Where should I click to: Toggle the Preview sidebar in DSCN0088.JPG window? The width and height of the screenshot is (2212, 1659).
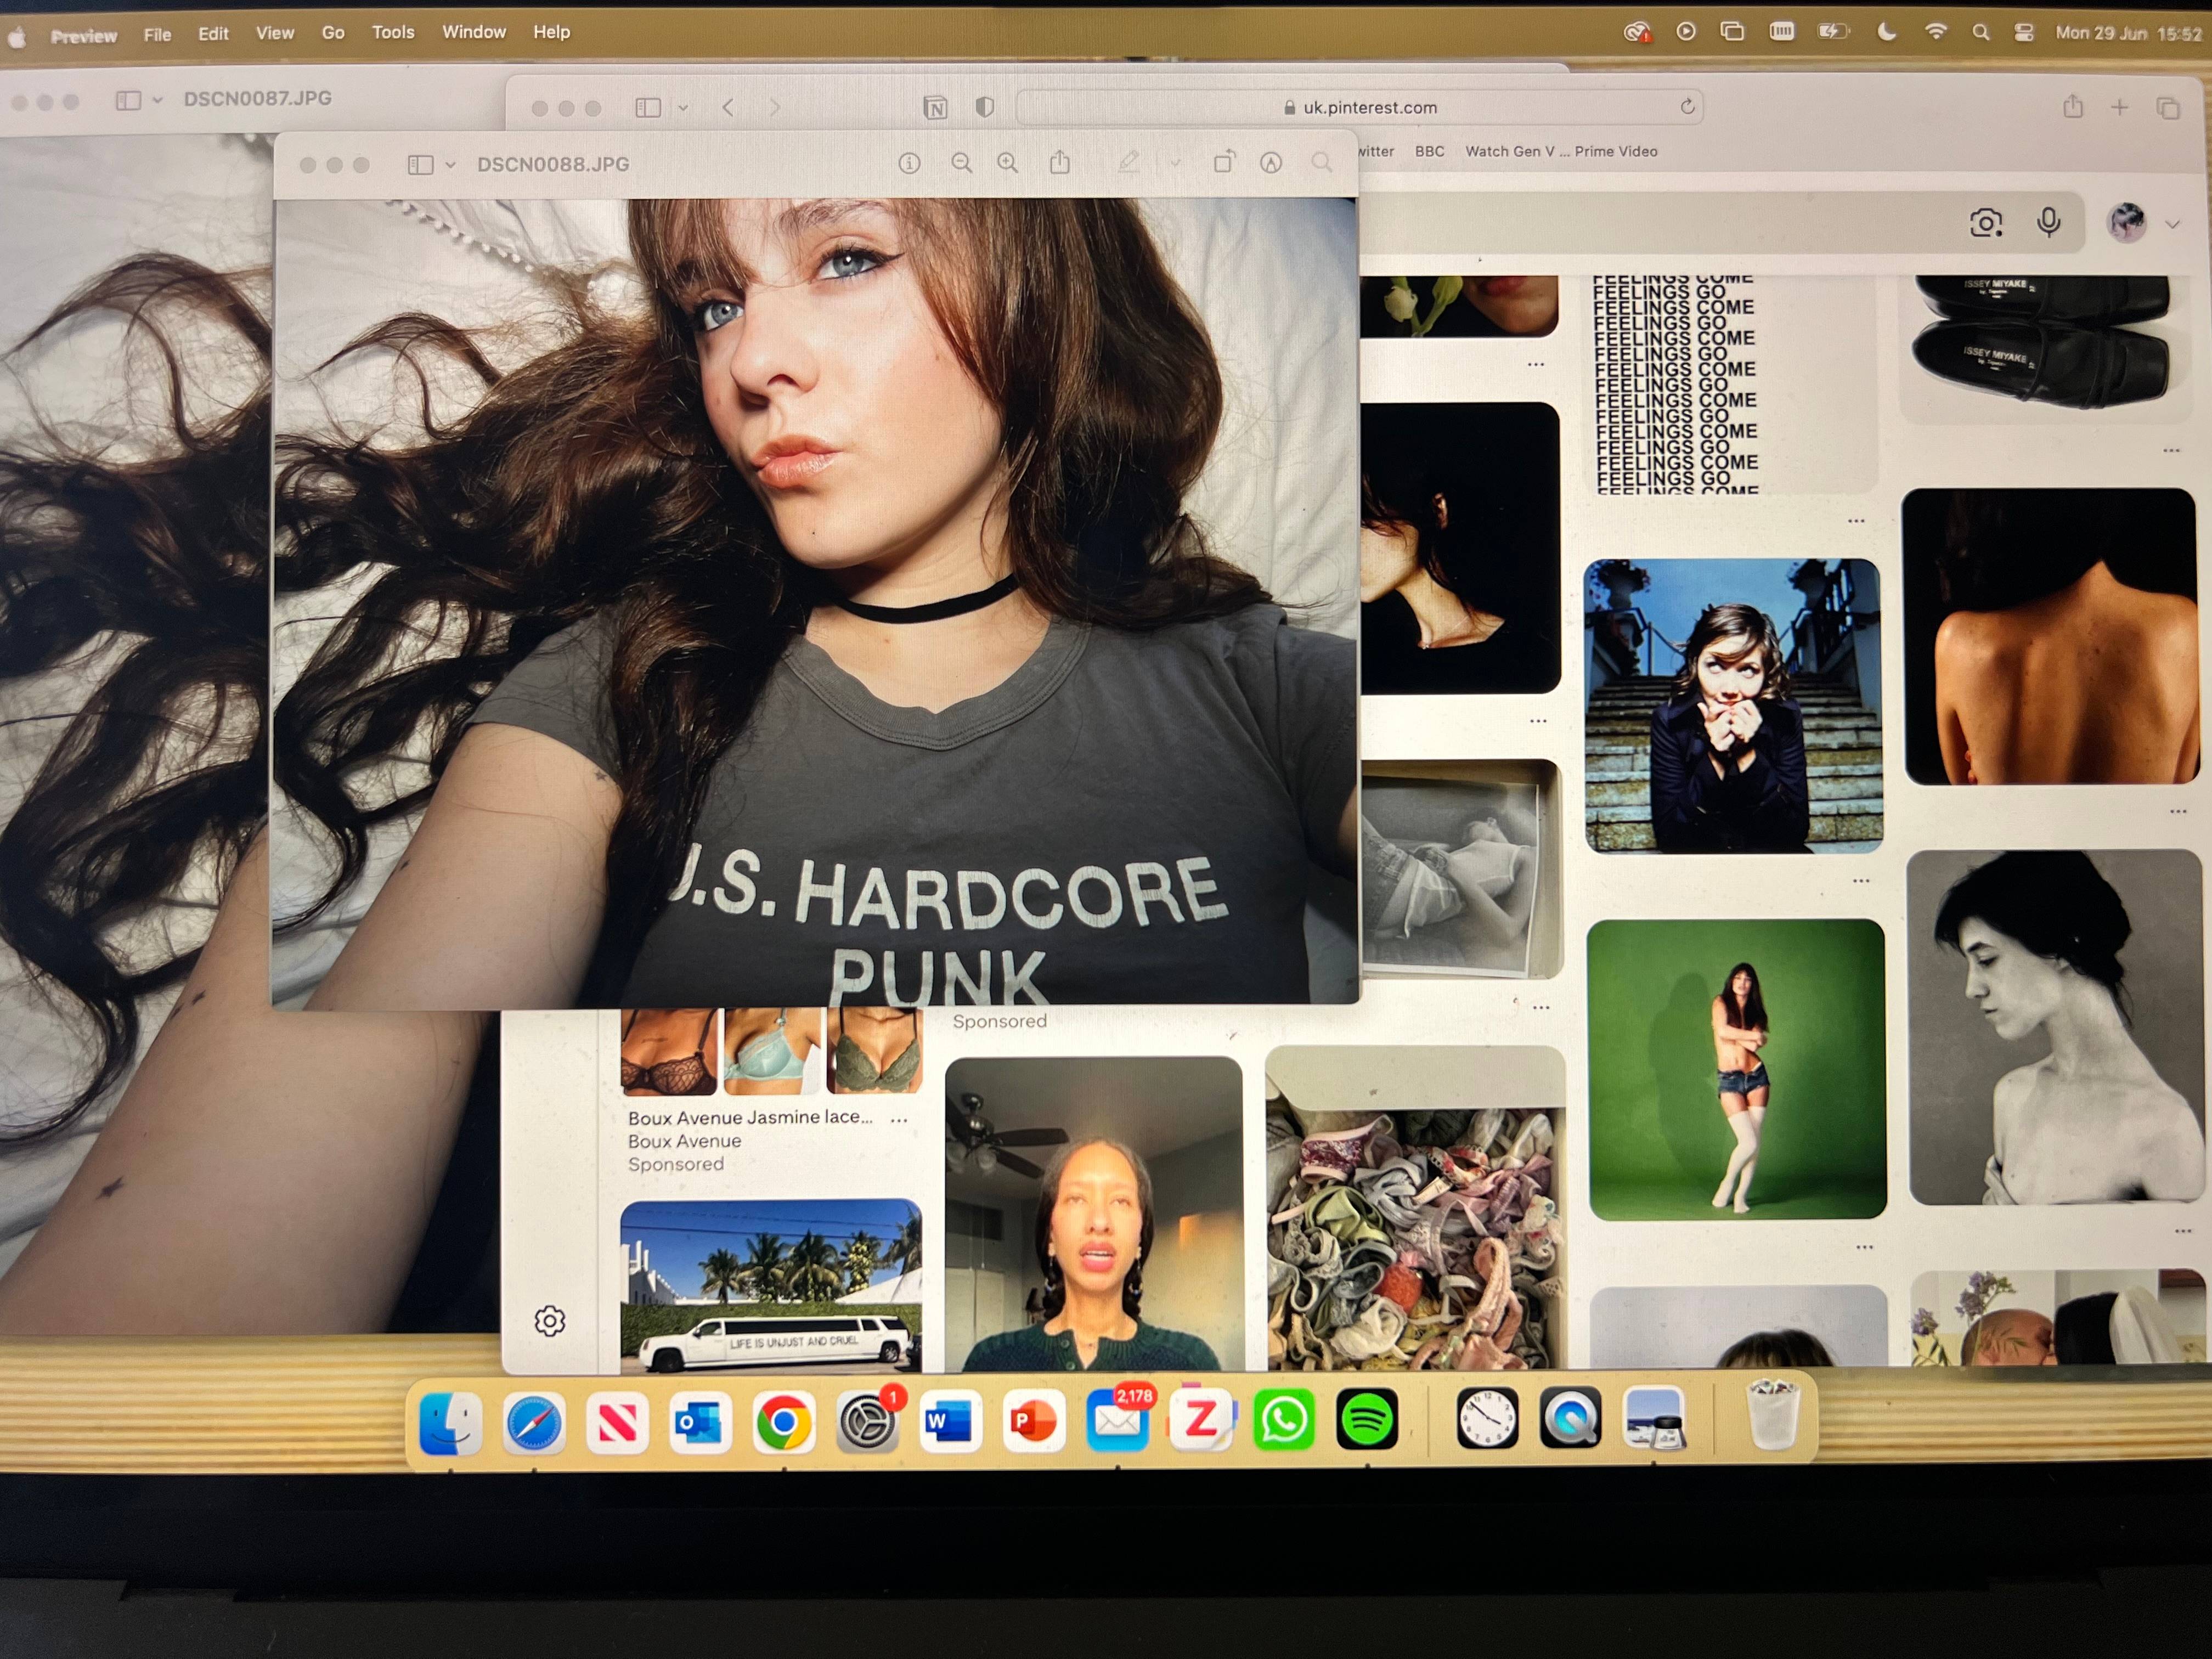420,164
